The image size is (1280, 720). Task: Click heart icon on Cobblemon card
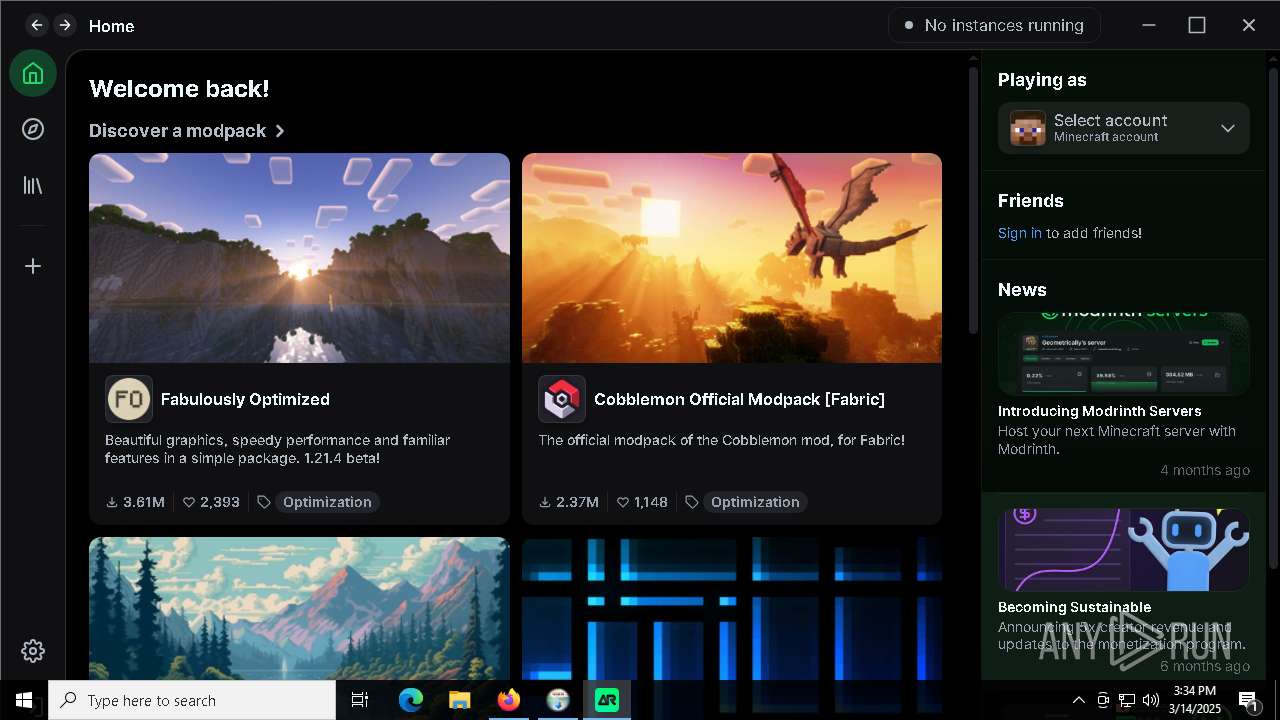tap(622, 502)
